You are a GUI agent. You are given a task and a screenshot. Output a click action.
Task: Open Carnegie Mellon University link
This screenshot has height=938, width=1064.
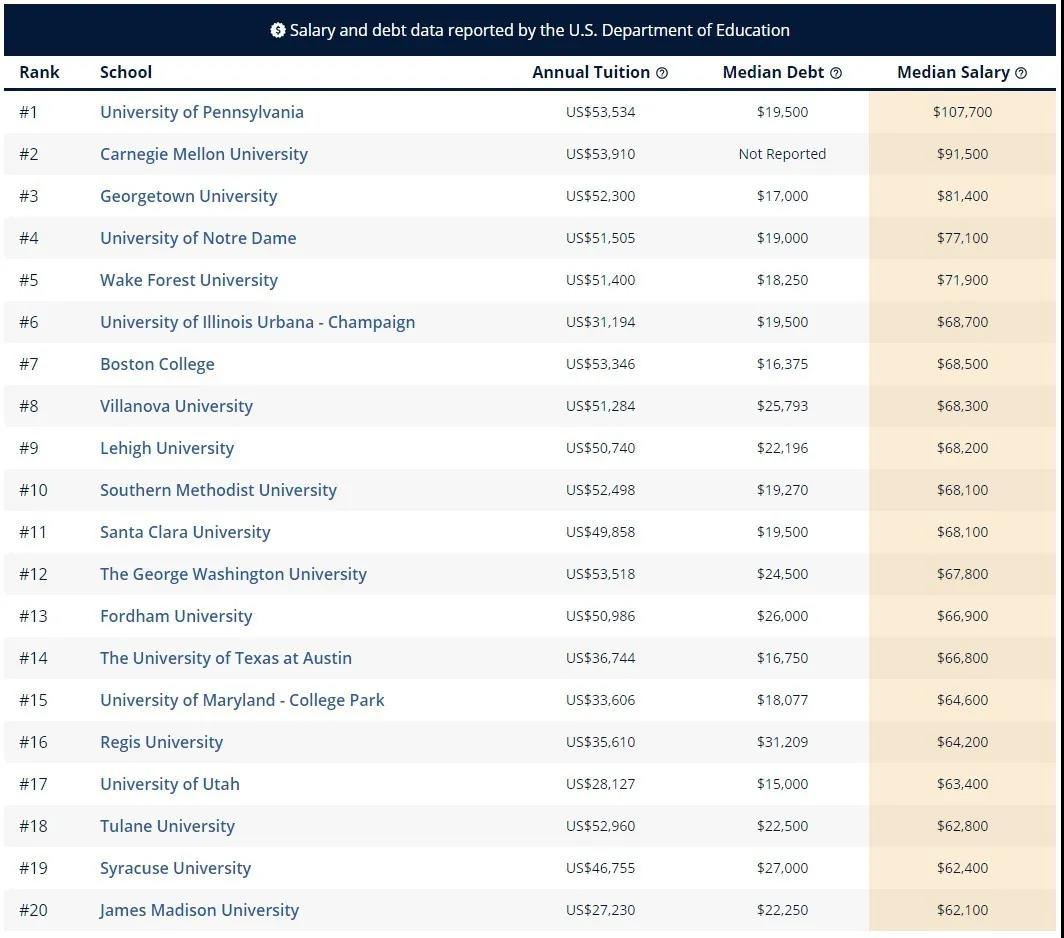(x=204, y=154)
